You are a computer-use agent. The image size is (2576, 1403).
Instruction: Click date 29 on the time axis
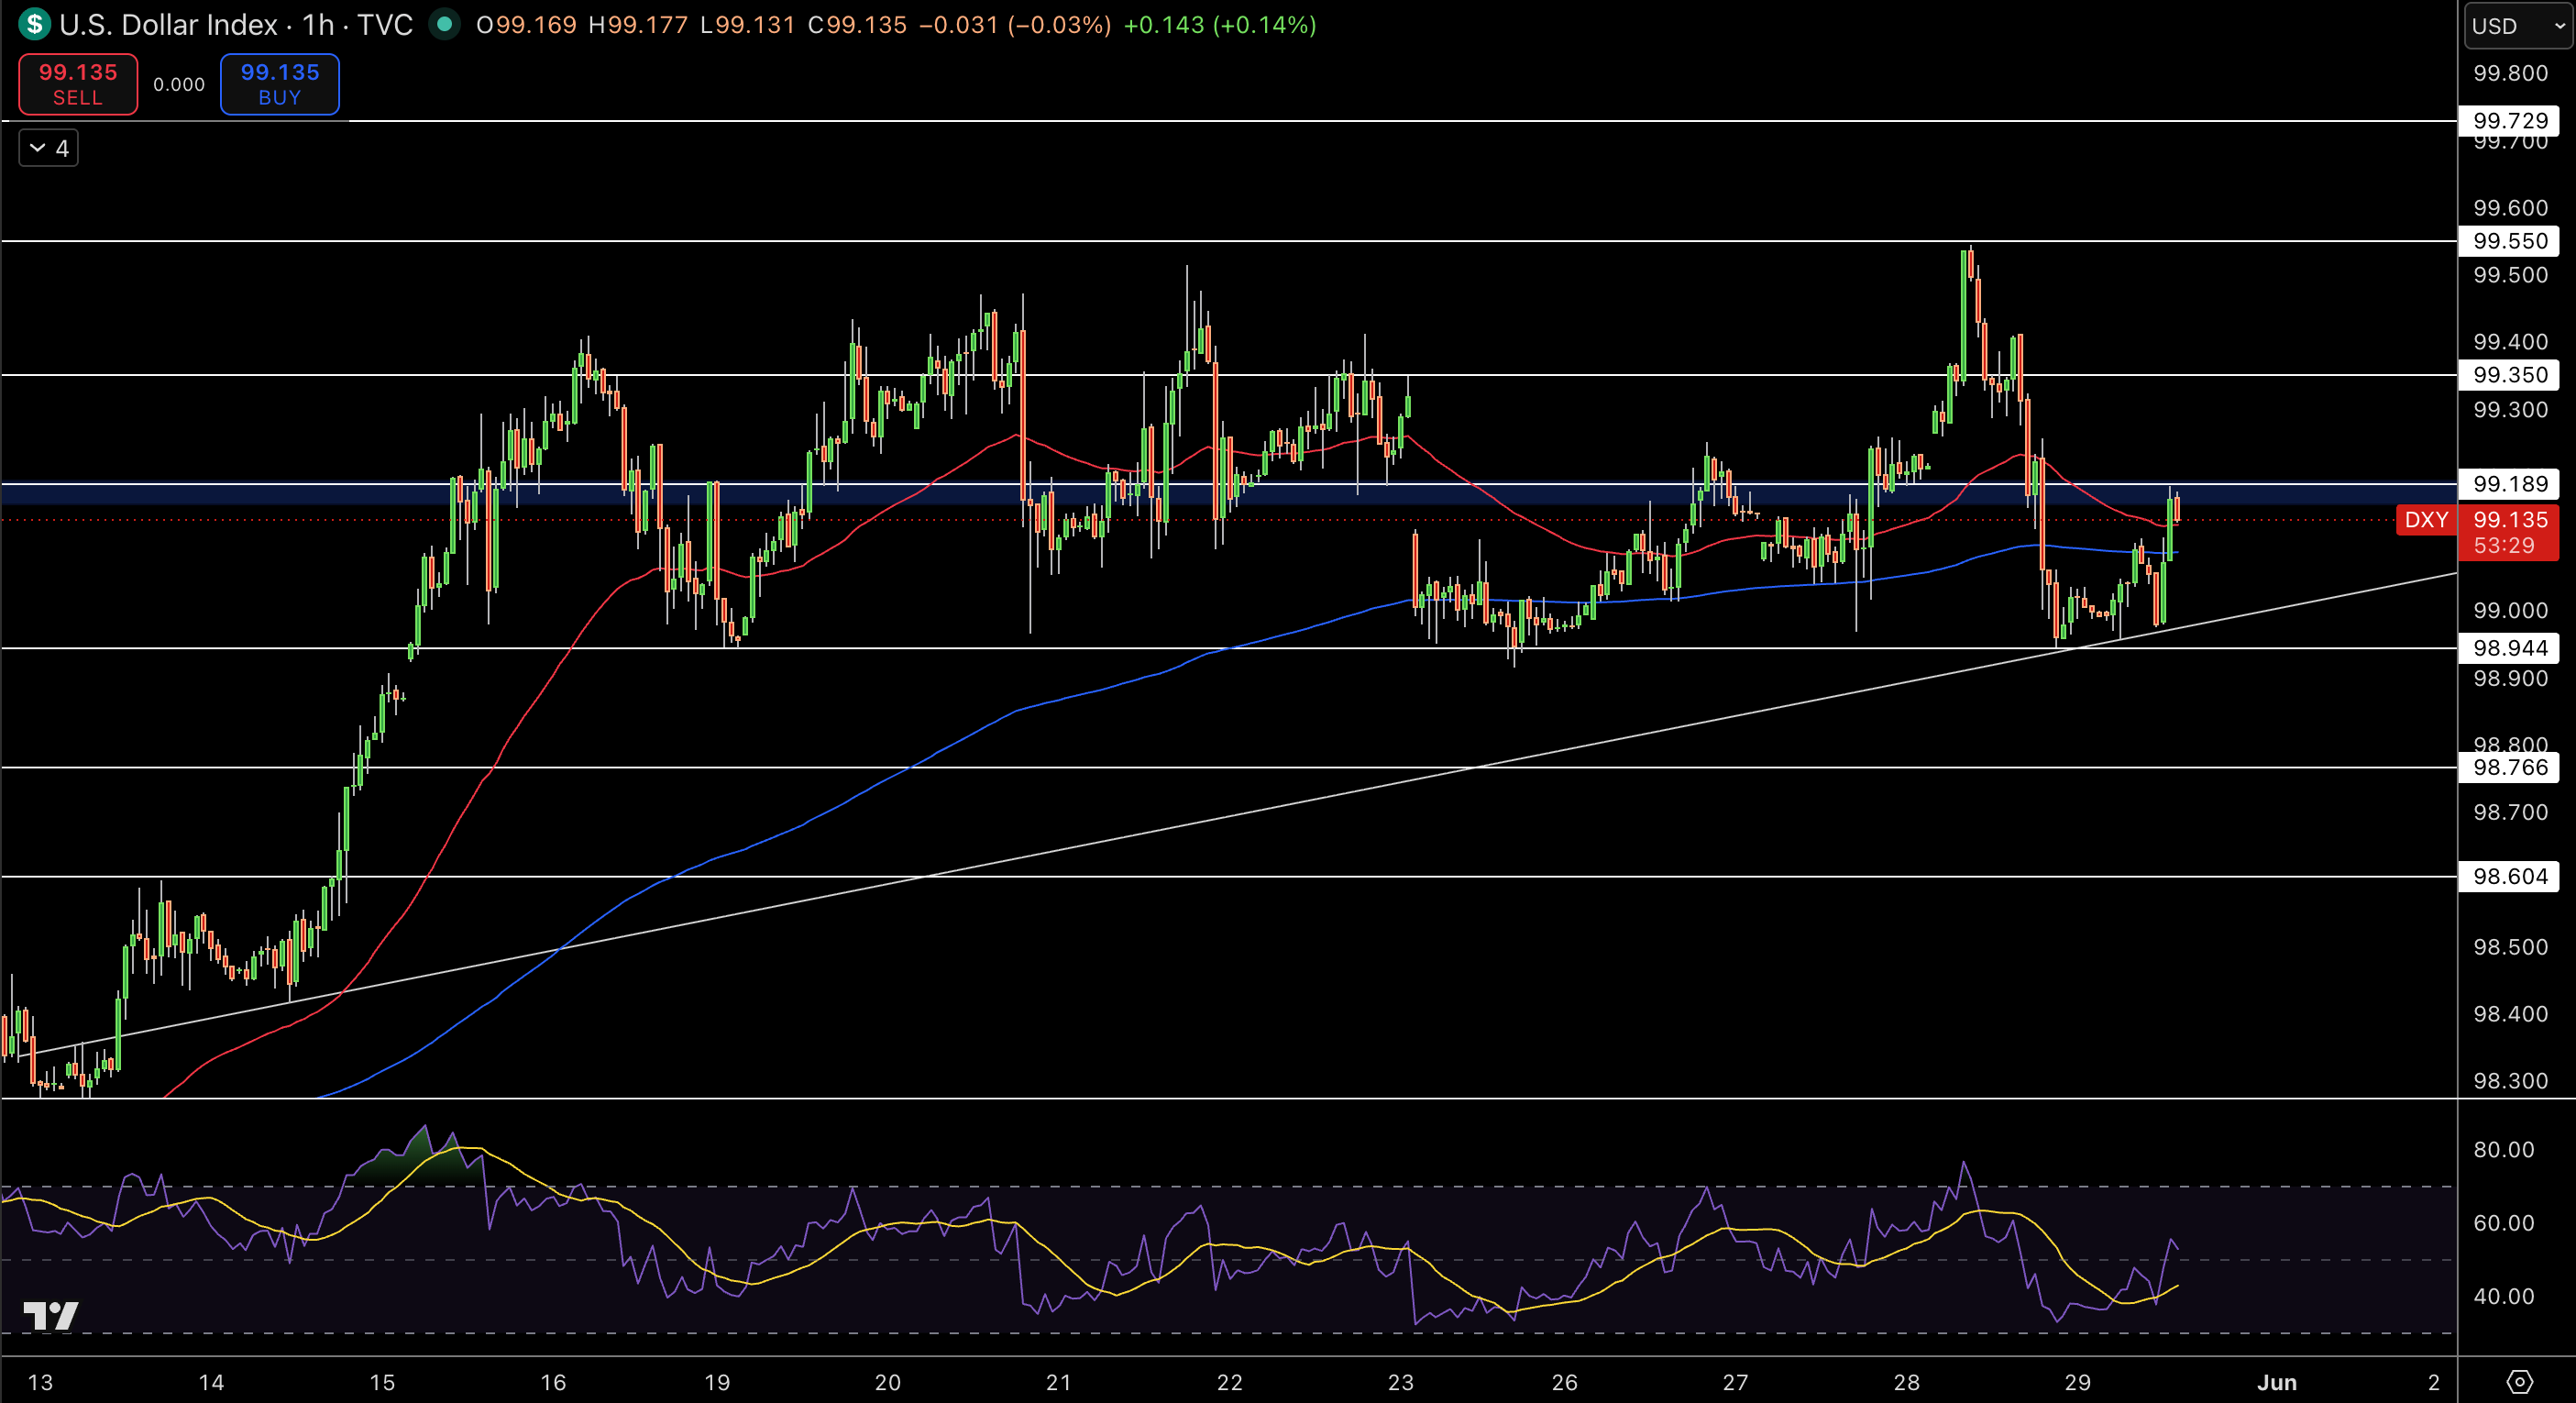pos(2078,1382)
